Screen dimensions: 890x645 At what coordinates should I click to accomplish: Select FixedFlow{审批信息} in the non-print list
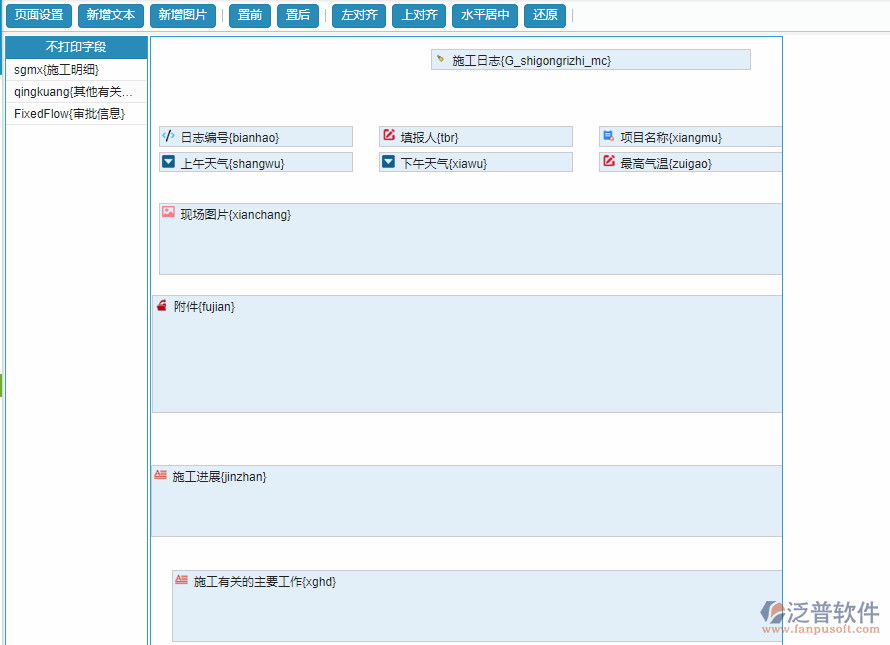(76, 114)
